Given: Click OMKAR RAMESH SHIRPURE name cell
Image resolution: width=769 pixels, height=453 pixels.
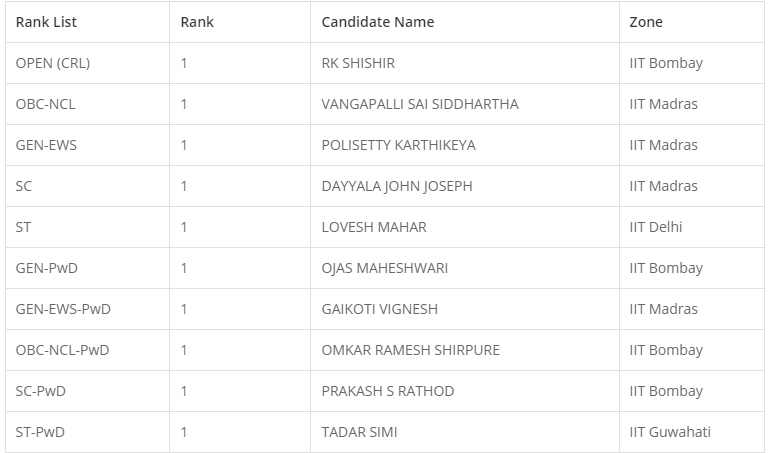Looking at the screenshot, I should point(410,350).
